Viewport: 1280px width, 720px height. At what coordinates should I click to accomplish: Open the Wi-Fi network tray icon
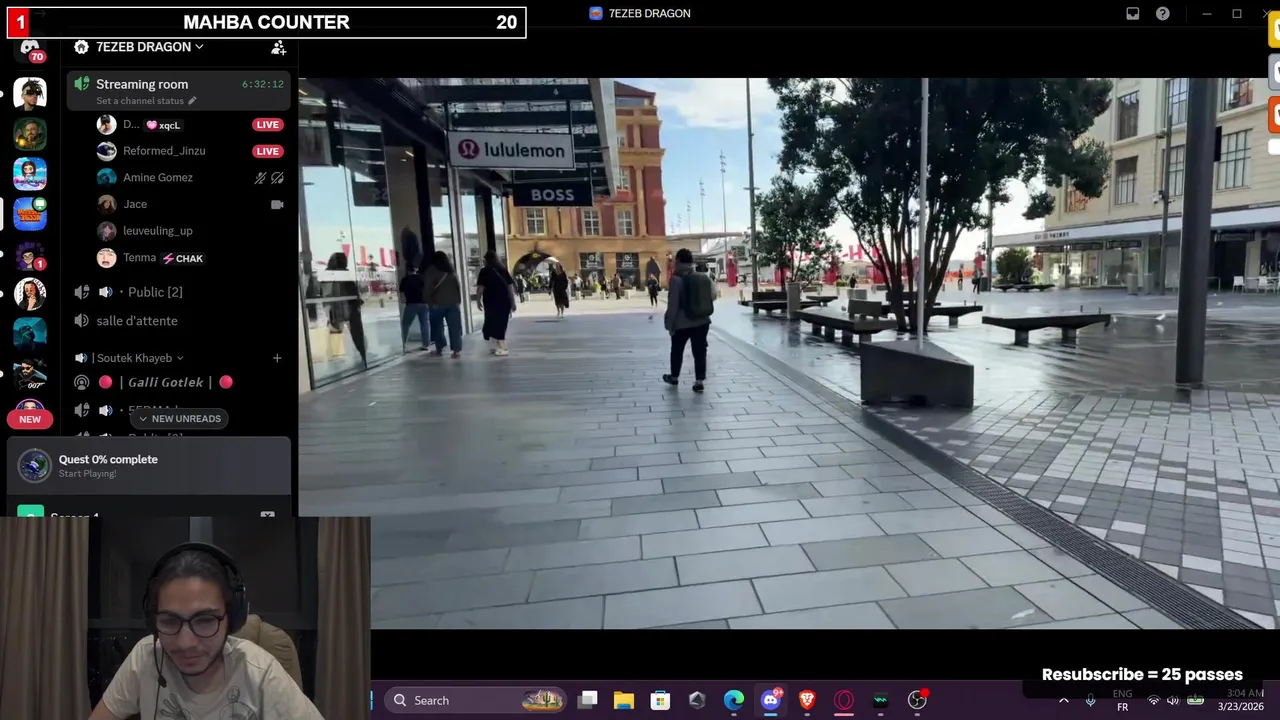click(x=1153, y=701)
